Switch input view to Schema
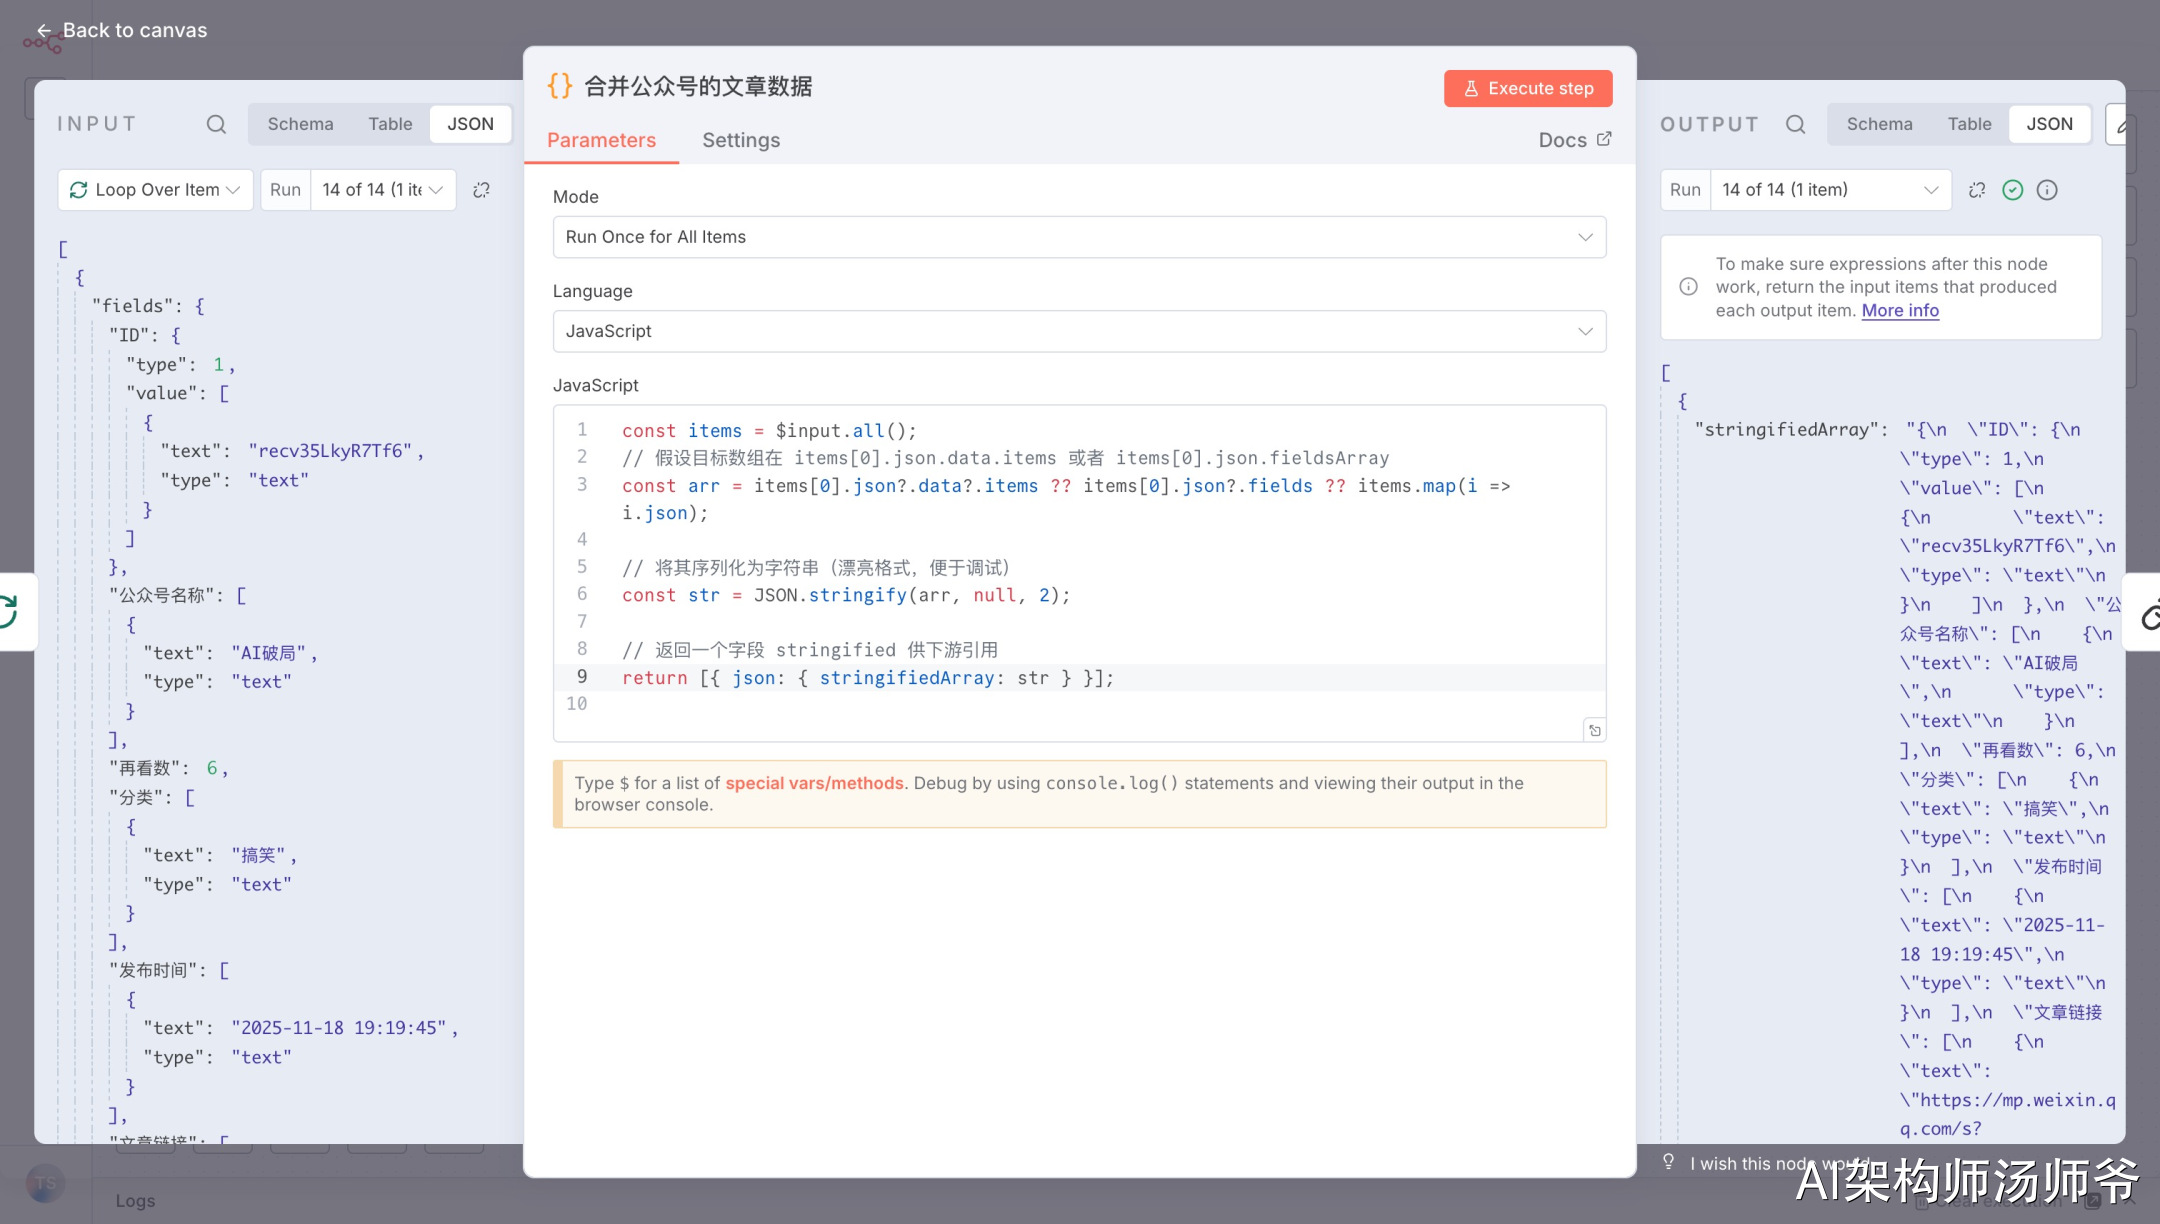2160x1224 pixels. click(300, 124)
